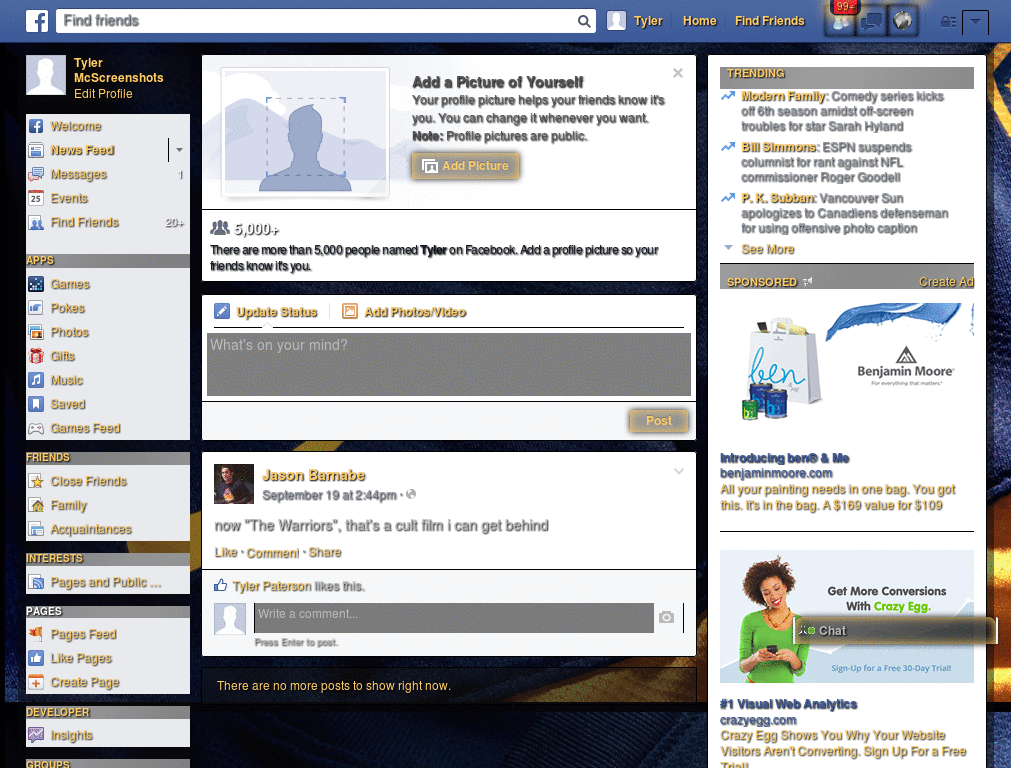Close the Add a Picture card

click(x=678, y=73)
